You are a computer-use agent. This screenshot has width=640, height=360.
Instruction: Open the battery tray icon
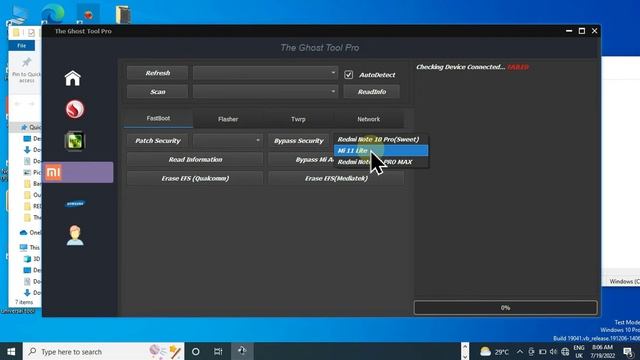[x=542, y=351]
